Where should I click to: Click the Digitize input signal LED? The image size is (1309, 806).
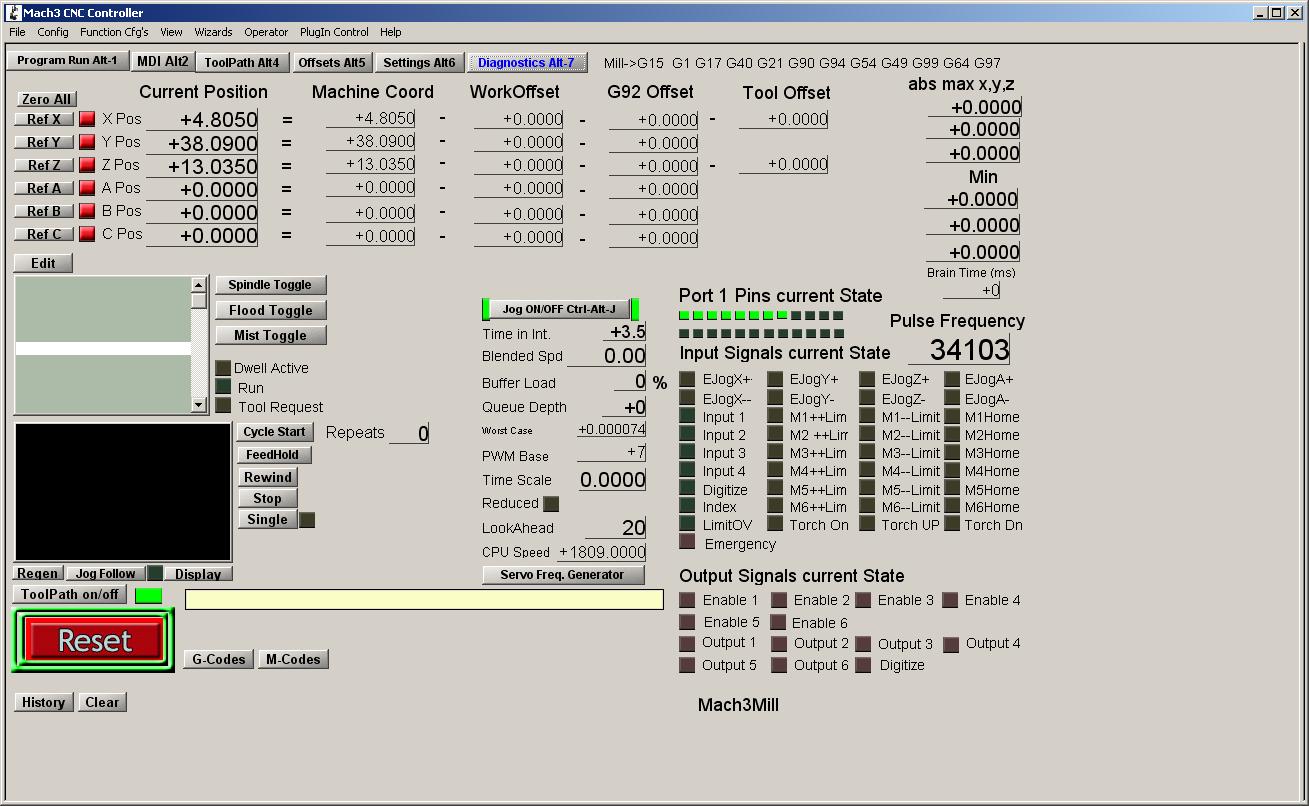[687, 489]
